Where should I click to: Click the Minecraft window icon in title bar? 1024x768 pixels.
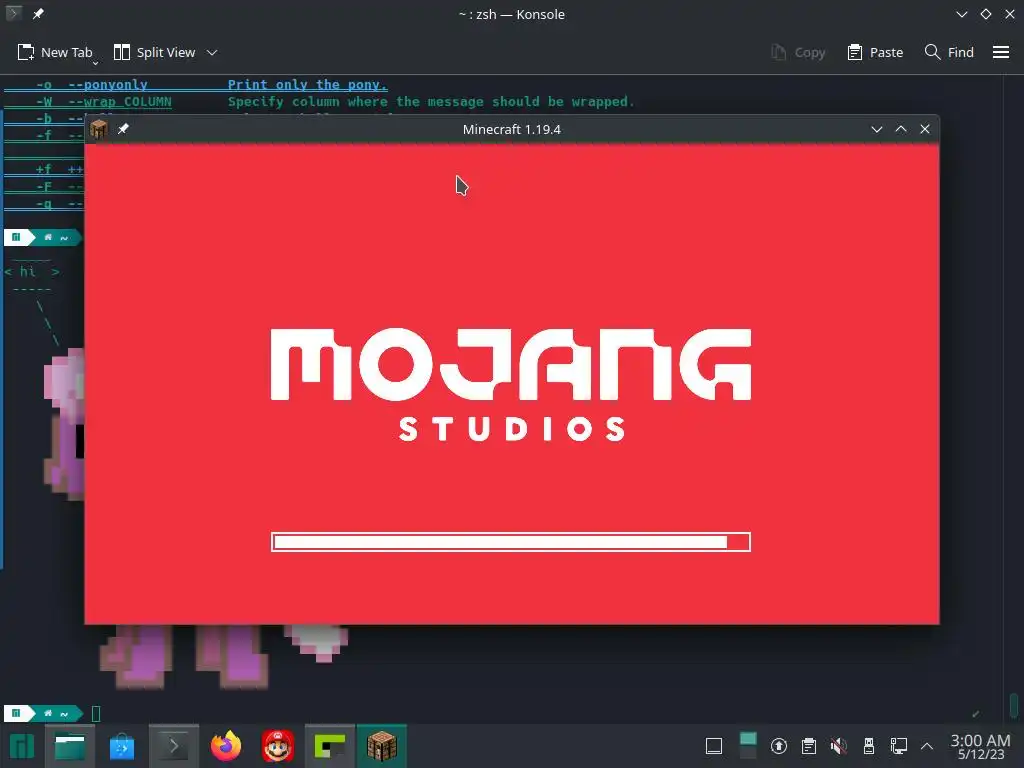point(99,129)
